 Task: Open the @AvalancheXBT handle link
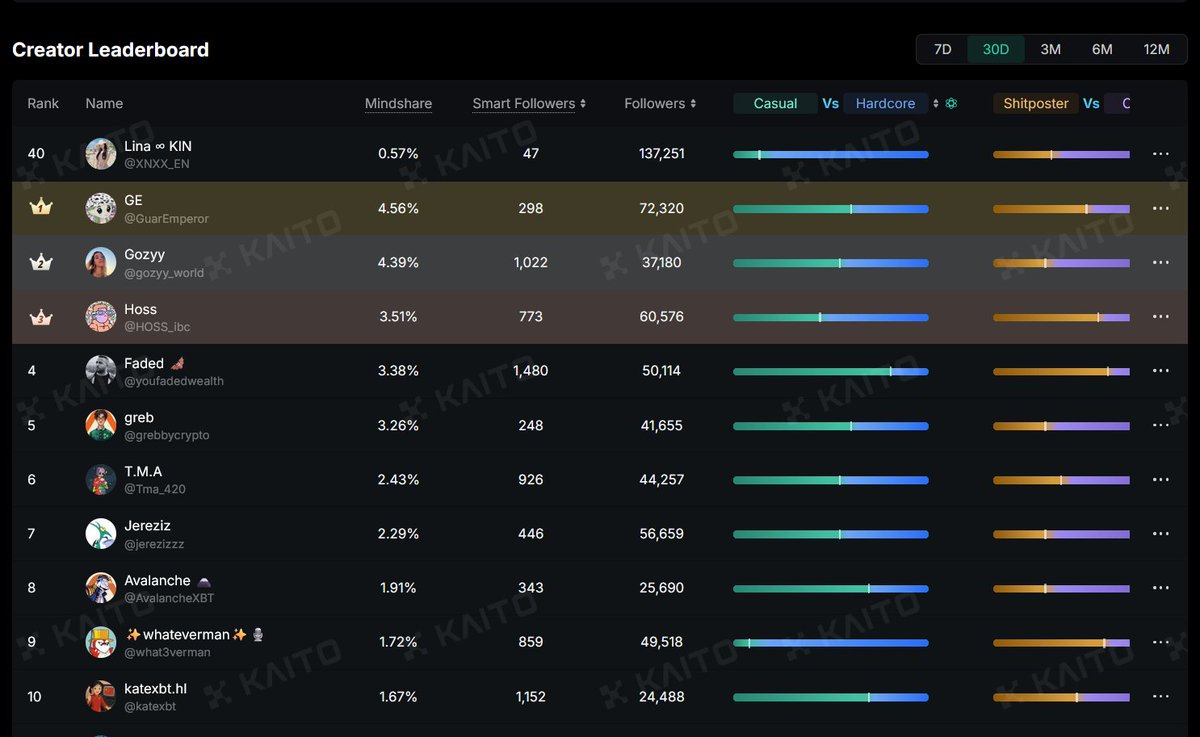click(169, 598)
